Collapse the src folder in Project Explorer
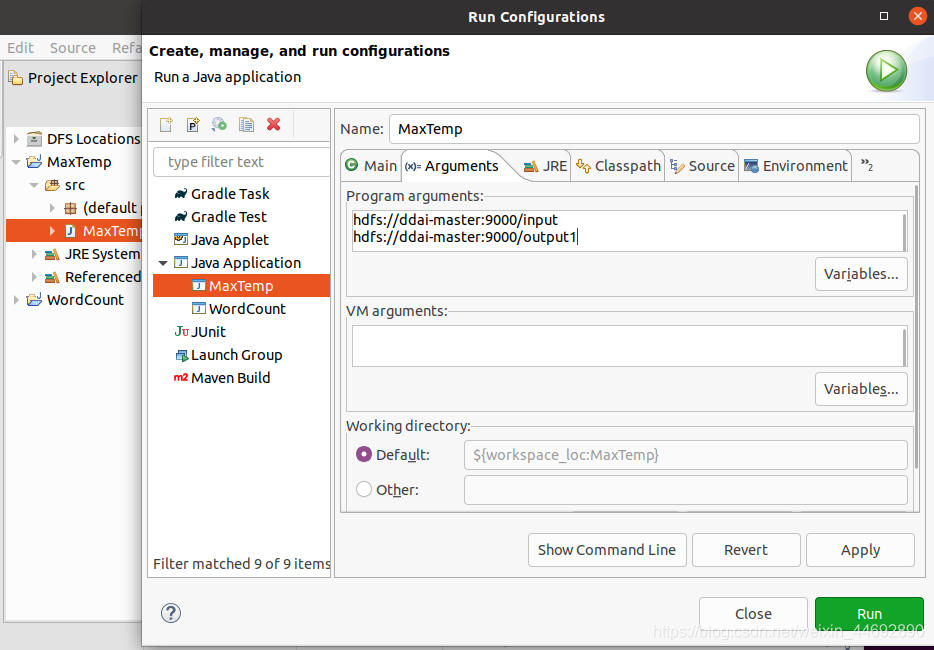This screenshot has height=650, width=934. [x=34, y=185]
